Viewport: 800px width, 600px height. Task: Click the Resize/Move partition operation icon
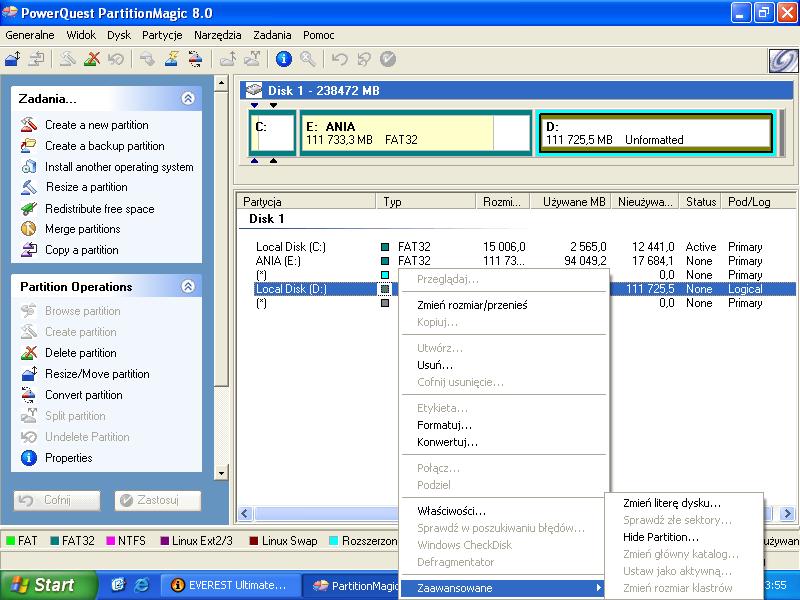point(29,373)
